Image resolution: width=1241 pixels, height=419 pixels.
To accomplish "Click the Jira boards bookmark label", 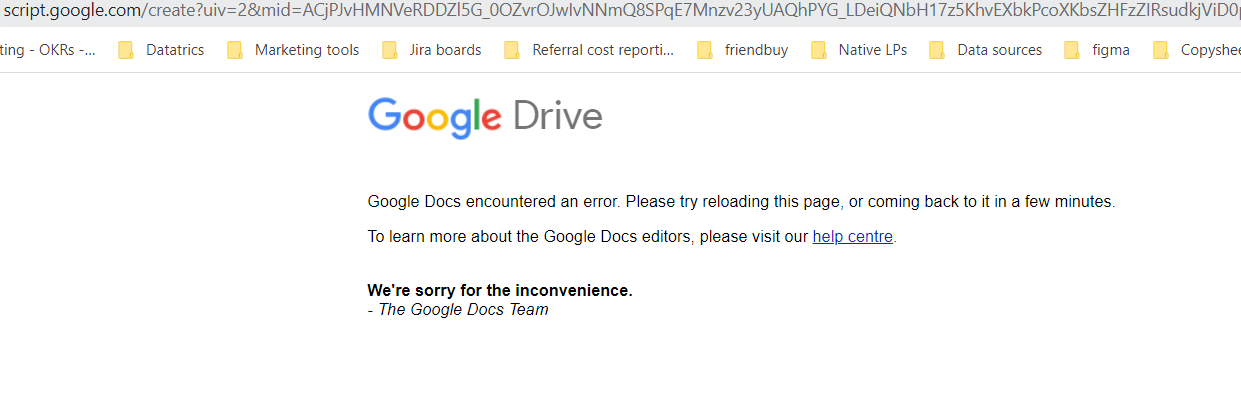I will 445,50.
